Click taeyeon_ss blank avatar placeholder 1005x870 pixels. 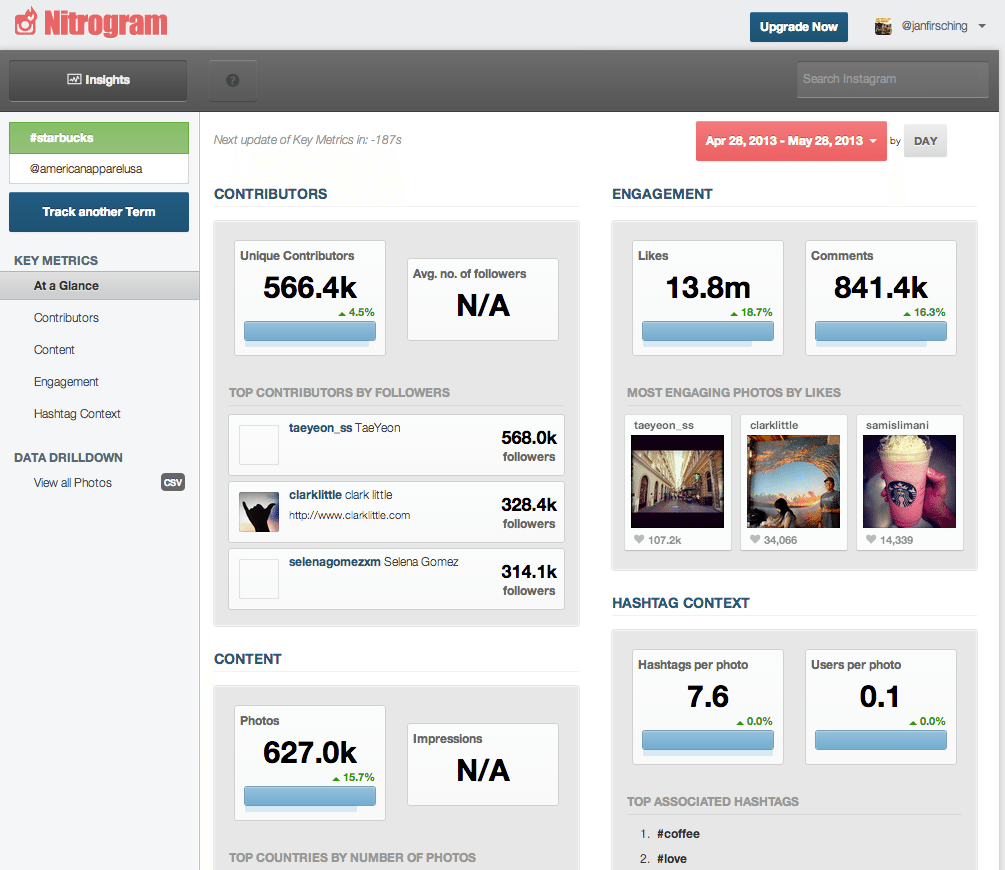coord(259,444)
